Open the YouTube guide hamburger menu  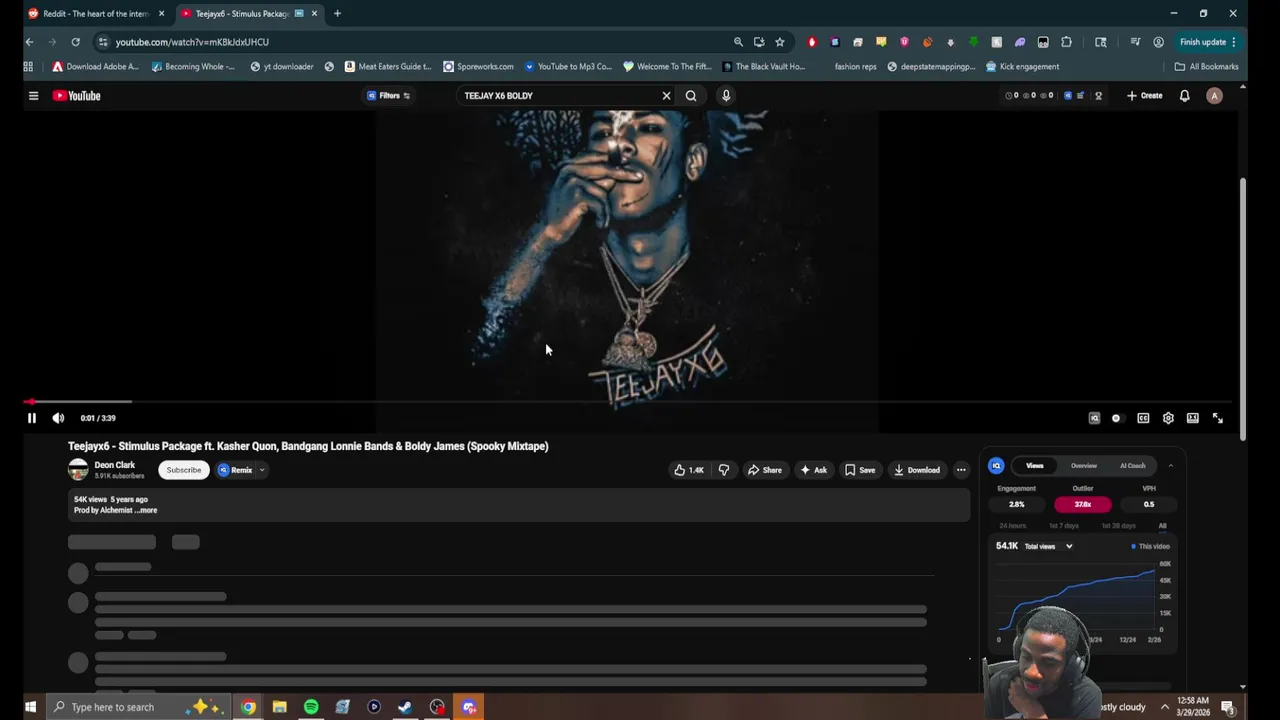tap(33, 96)
